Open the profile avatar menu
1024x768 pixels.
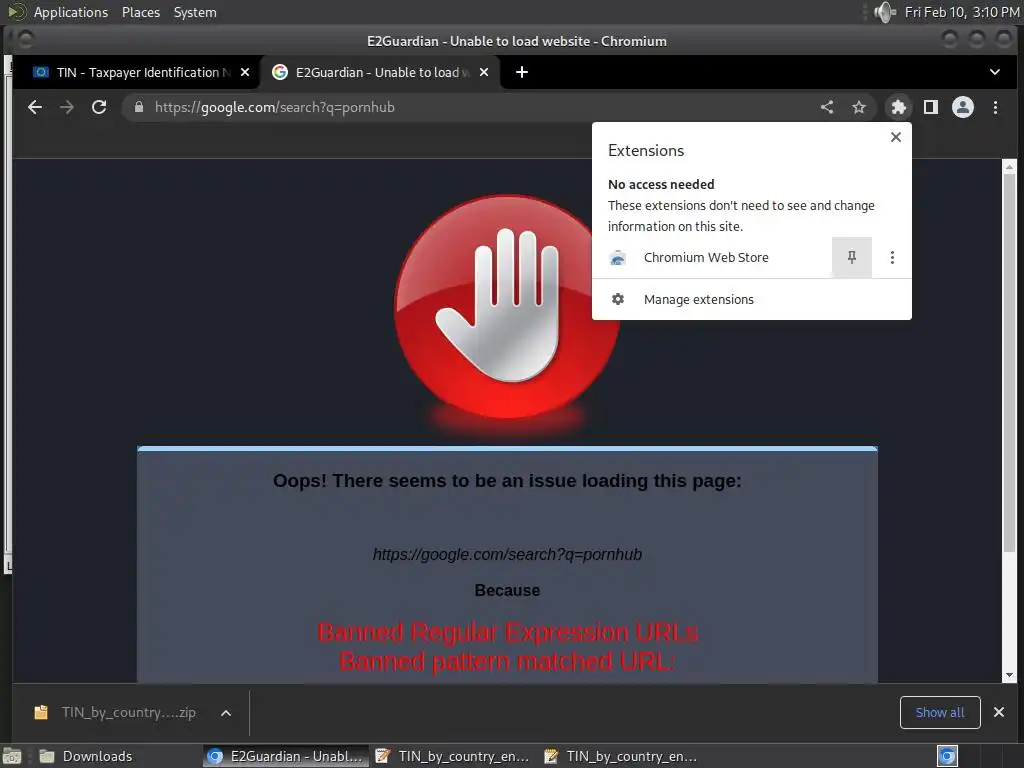963,107
